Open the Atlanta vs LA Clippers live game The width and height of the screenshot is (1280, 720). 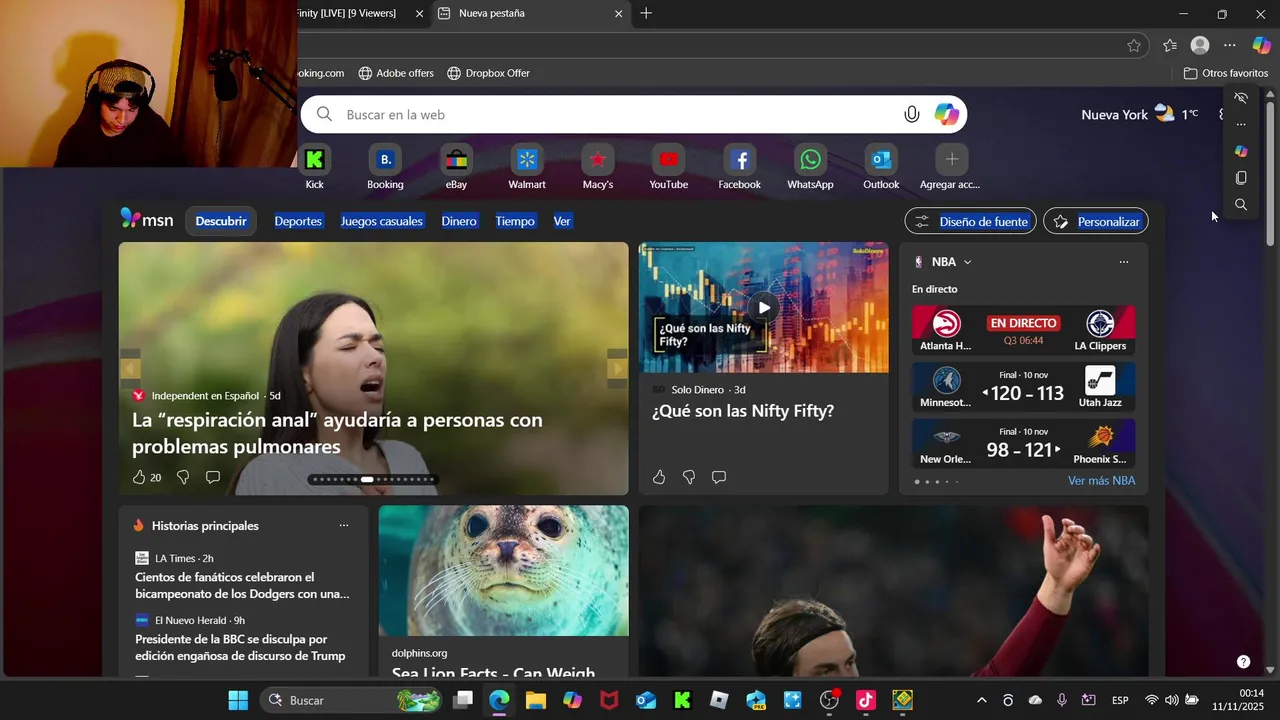pos(1024,330)
